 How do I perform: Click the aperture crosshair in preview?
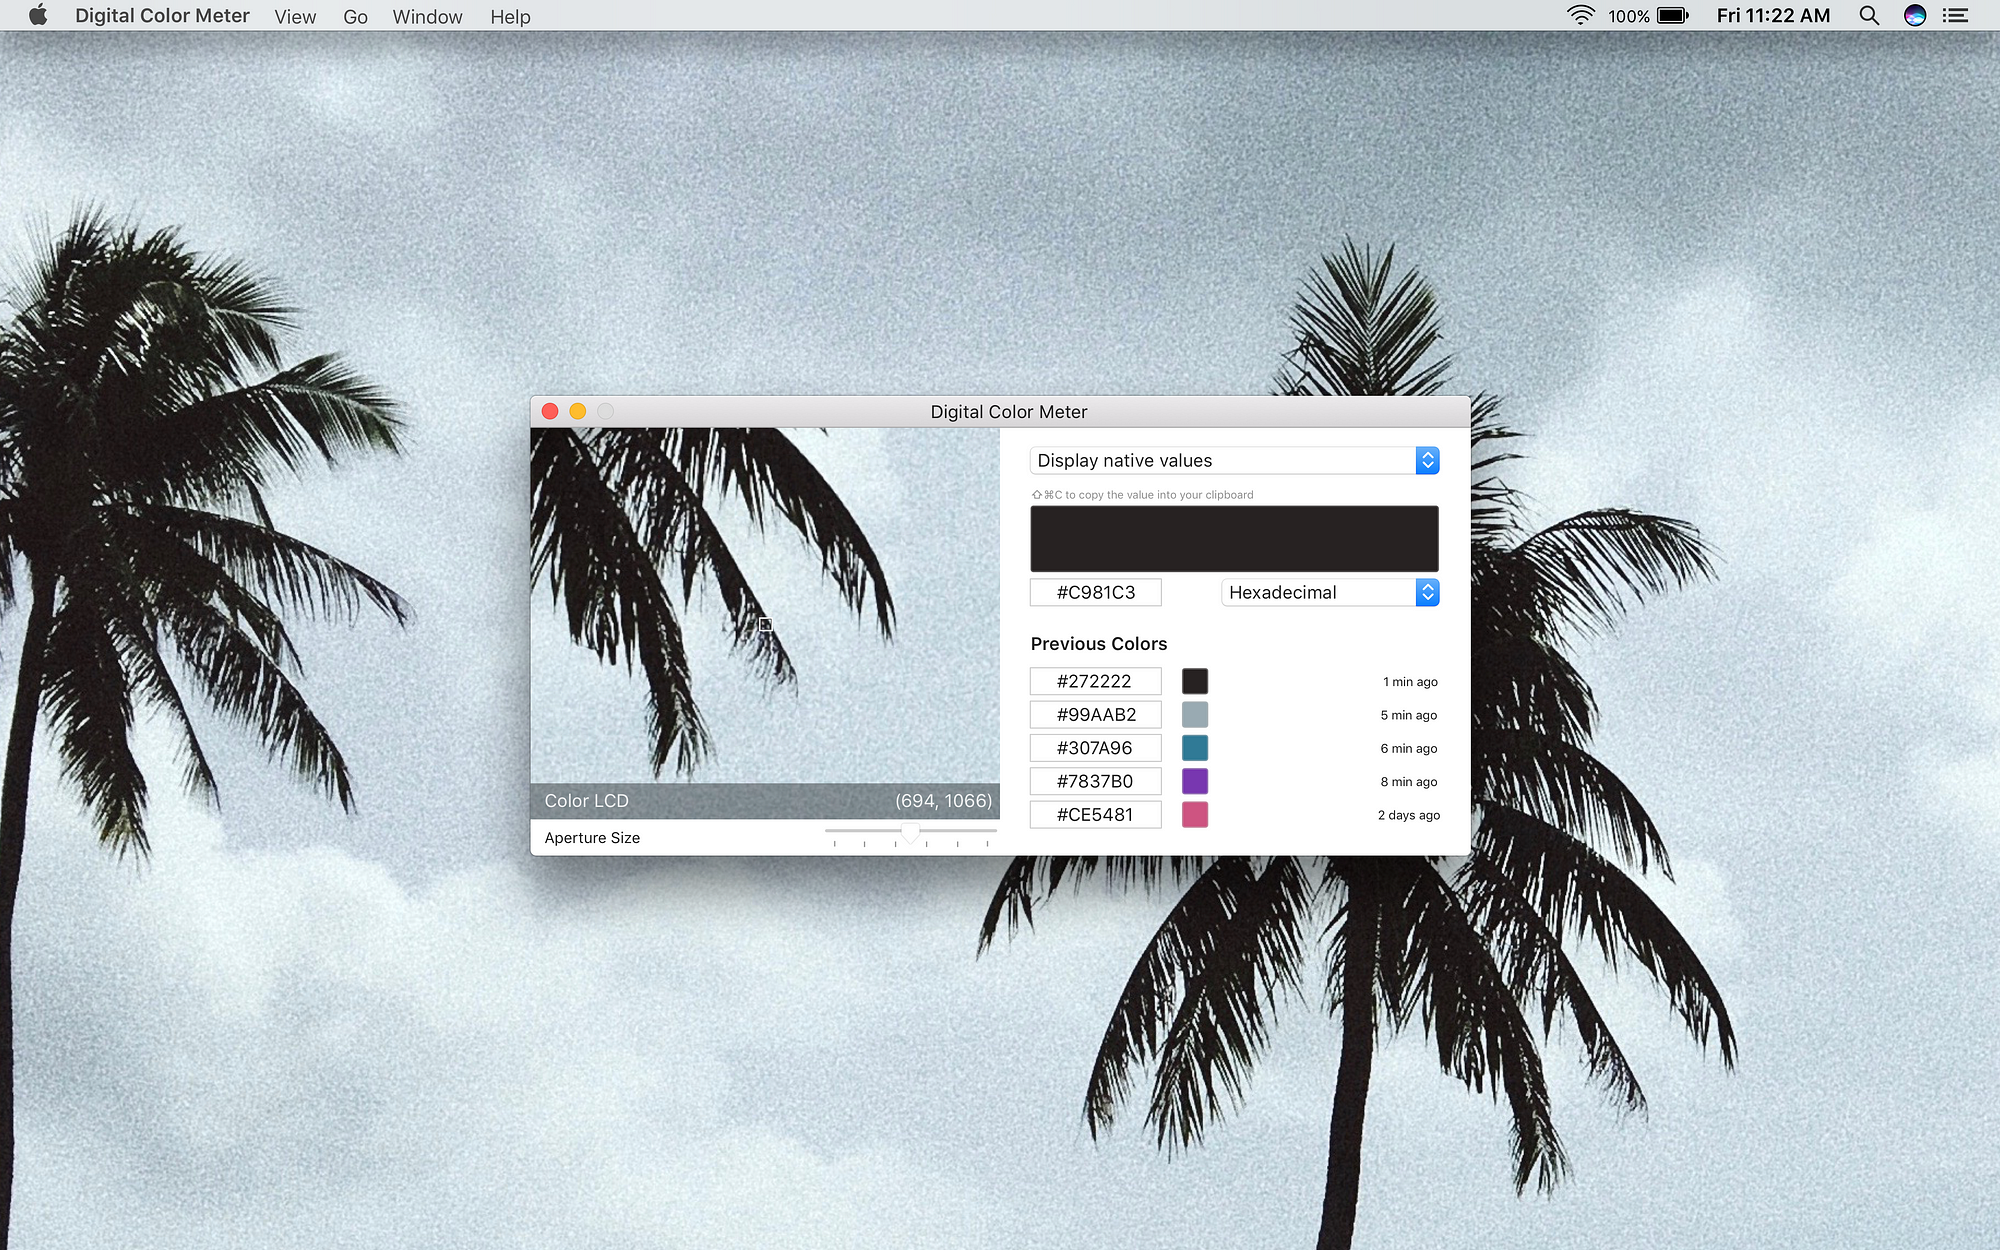765,624
